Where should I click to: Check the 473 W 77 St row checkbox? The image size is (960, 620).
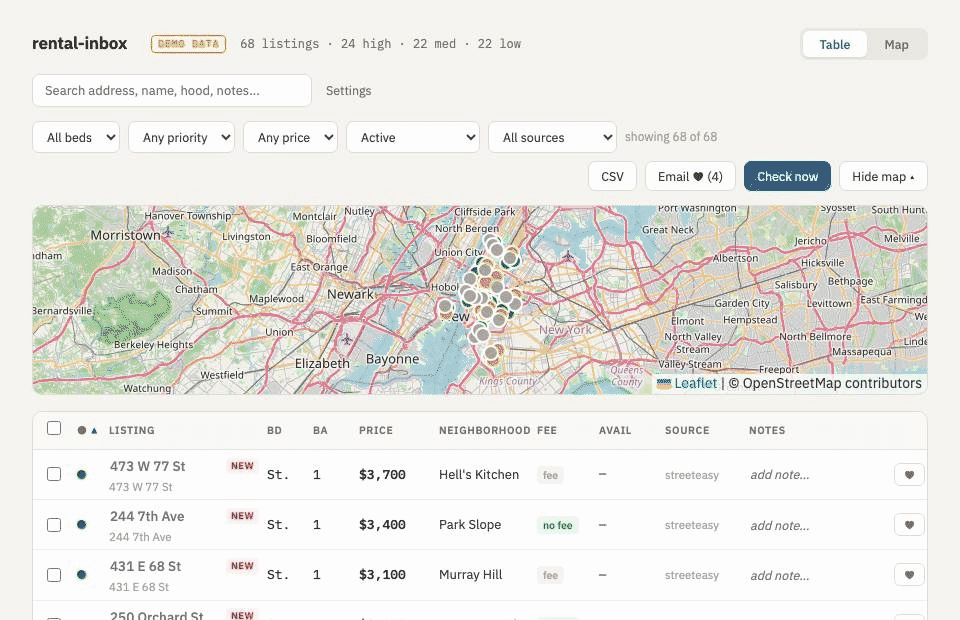(54, 474)
